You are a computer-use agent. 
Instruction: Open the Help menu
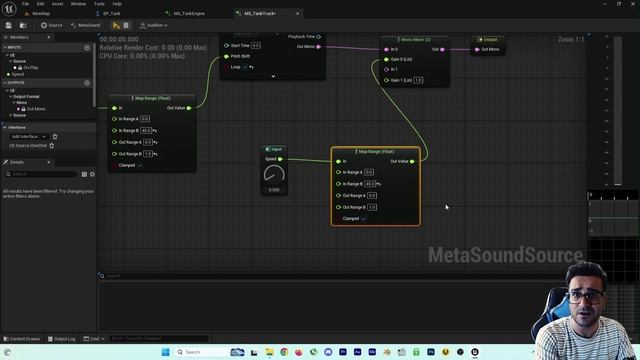pos(117,4)
